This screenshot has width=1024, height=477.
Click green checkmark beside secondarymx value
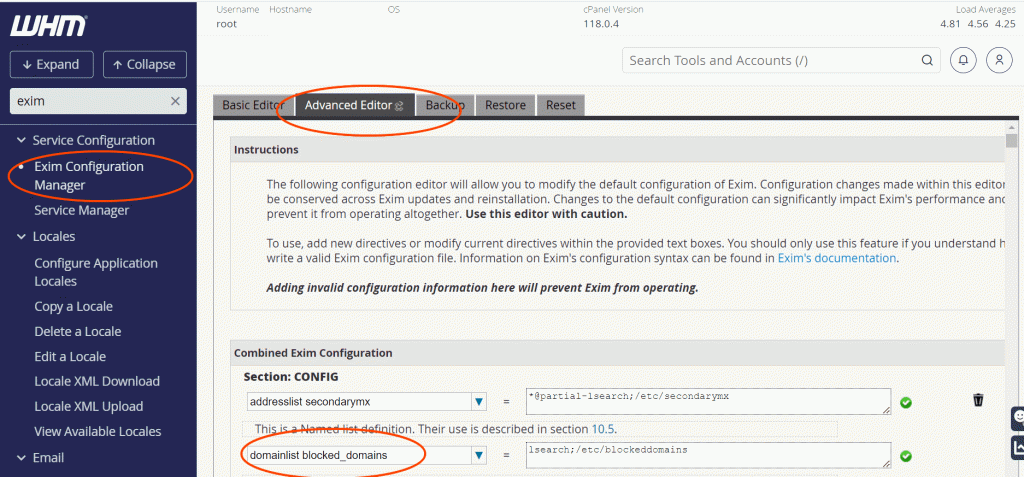tap(906, 402)
